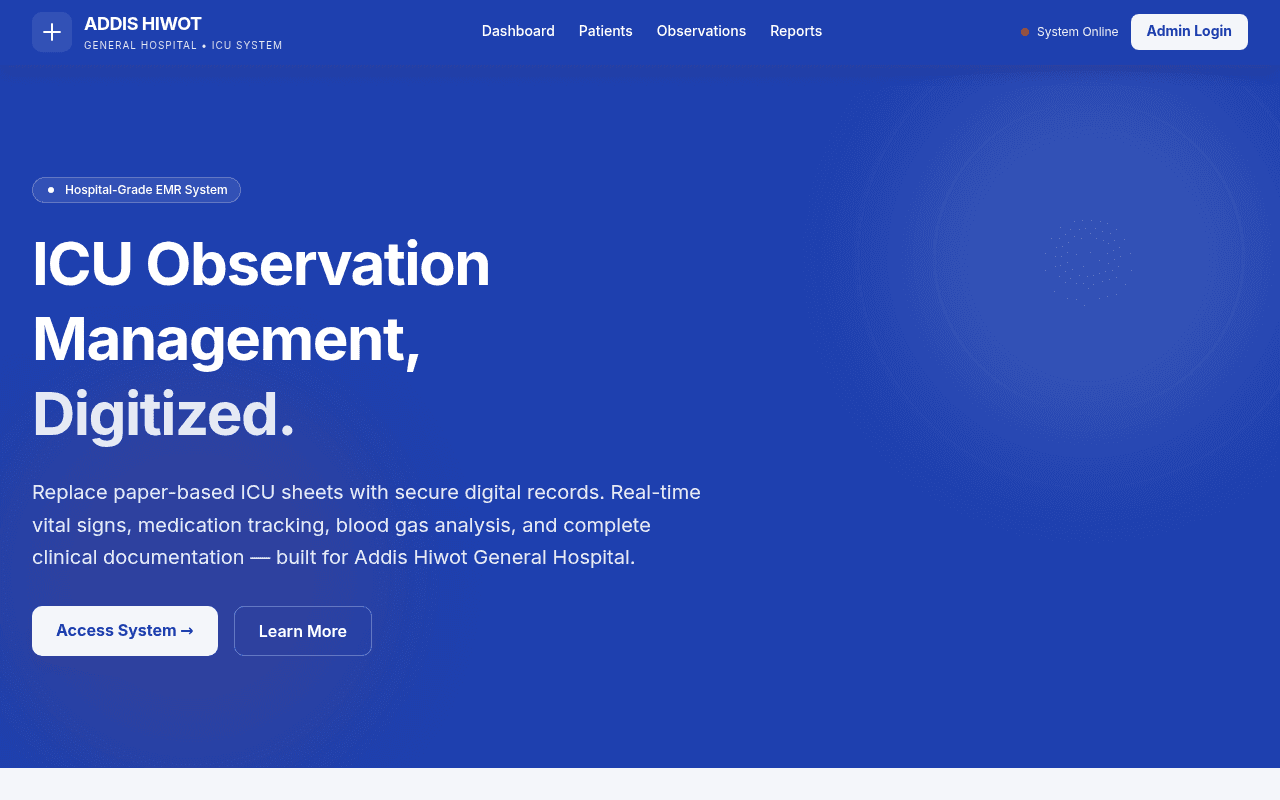Click the ADDIS HIWOT brand title
Viewport: 1280px width, 800px height.
pyautogui.click(x=143, y=24)
